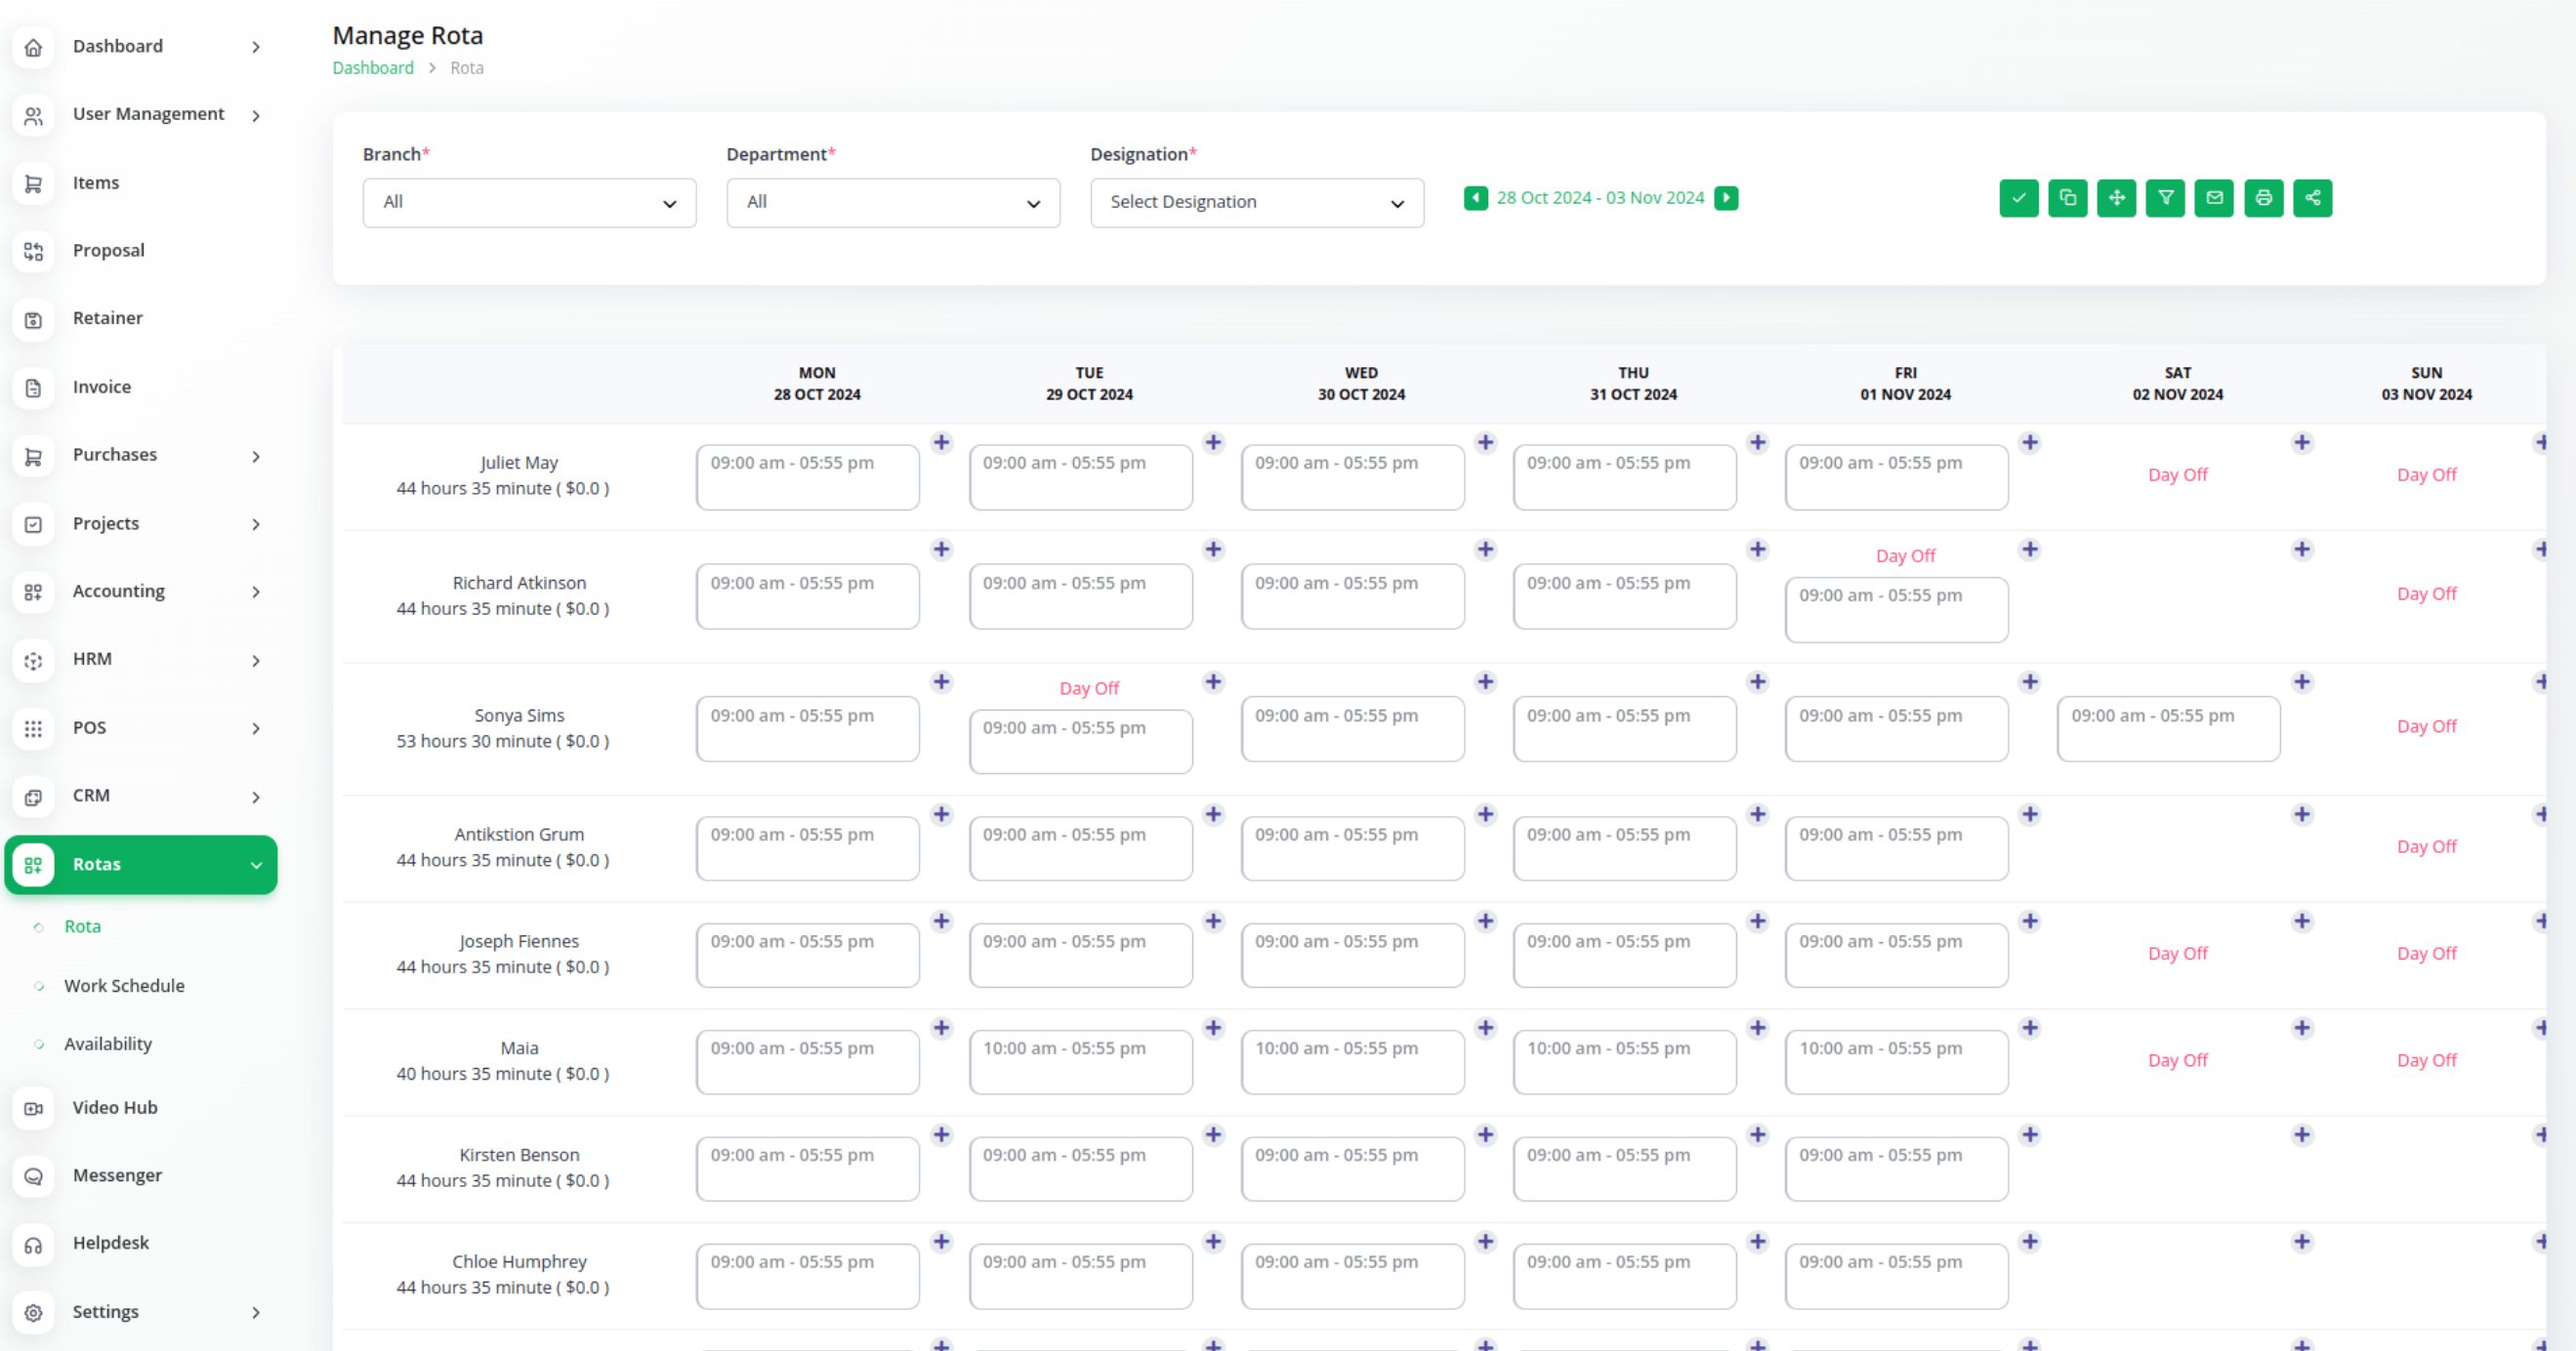Expand the Projects menu chevron

point(256,524)
